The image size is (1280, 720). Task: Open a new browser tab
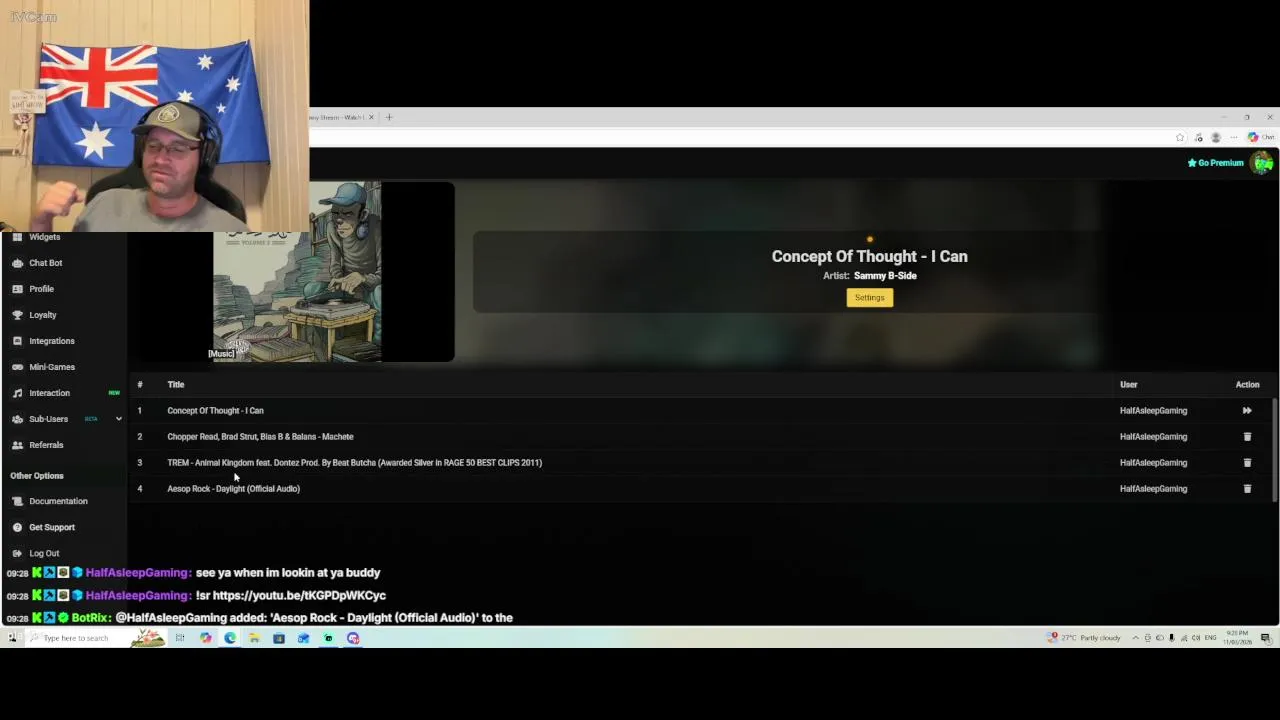pyautogui.click(x=390, y=117)
